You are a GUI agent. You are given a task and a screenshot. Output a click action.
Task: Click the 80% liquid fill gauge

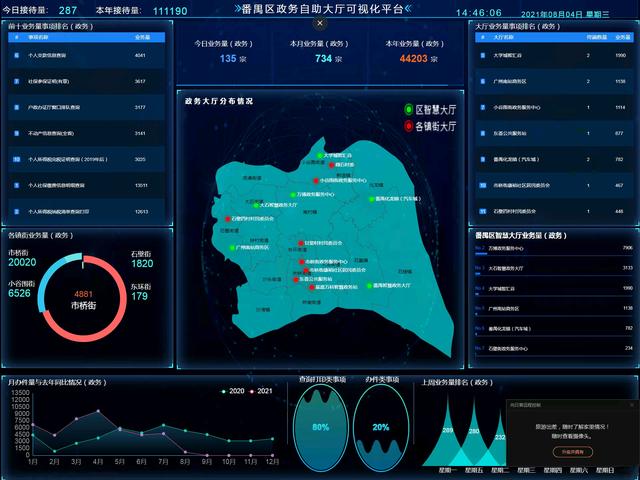click(321, 427)
